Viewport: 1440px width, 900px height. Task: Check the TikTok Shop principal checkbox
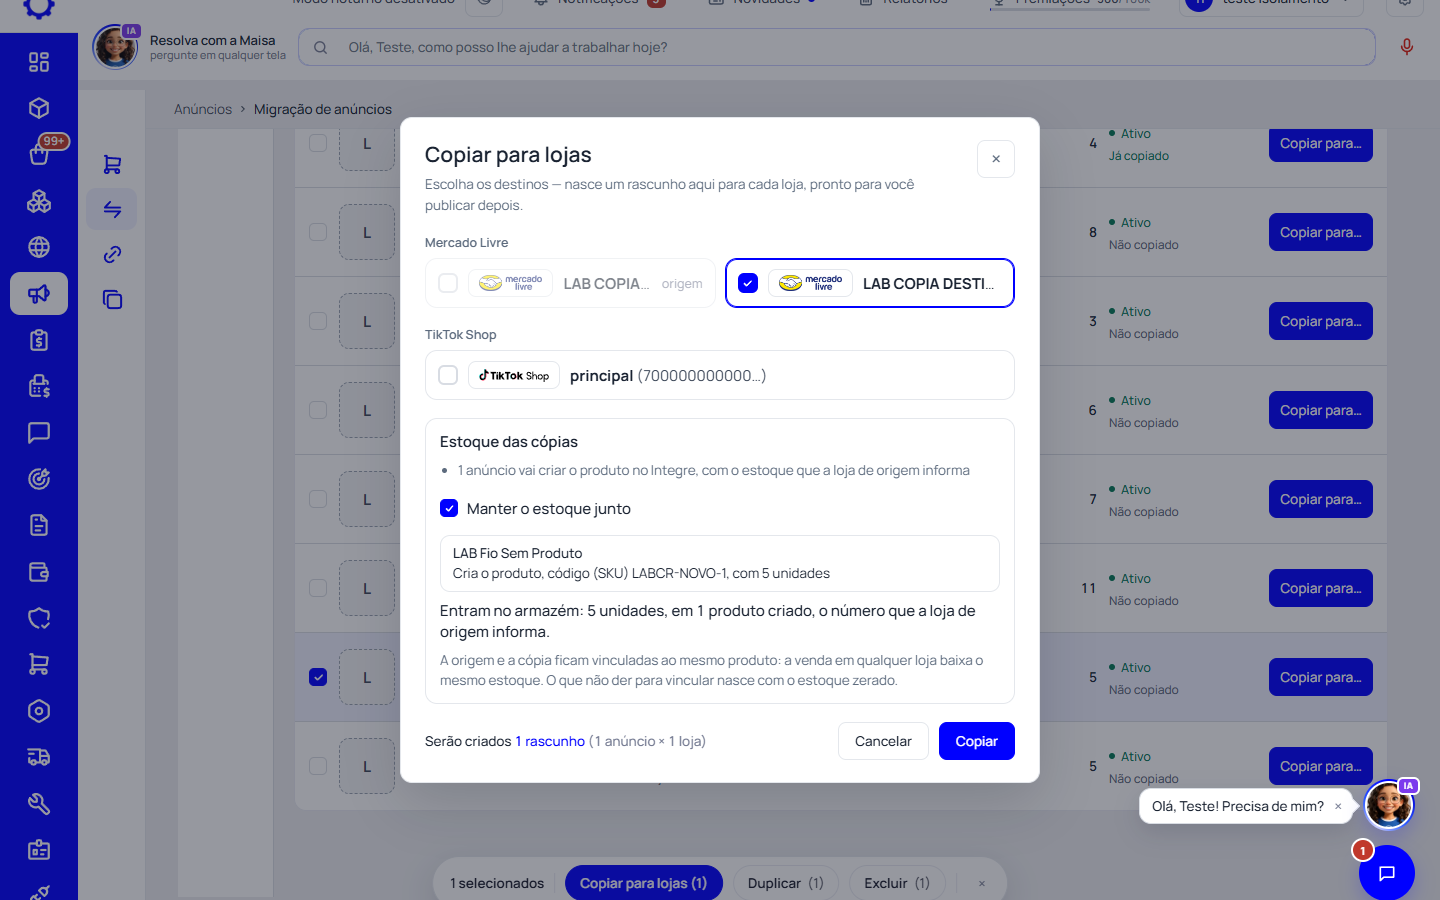click(x=448, y=375)
